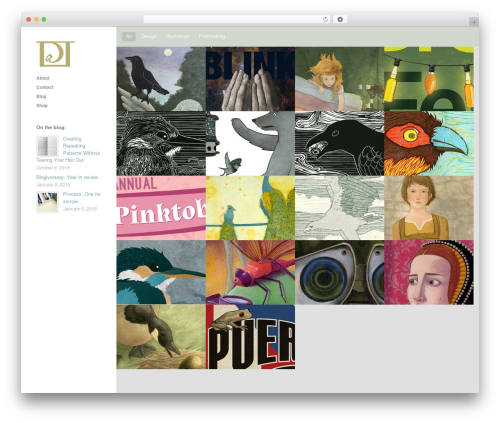The image size is (500, 423).
Task: Open the Contact page
Action: [45, 87]
